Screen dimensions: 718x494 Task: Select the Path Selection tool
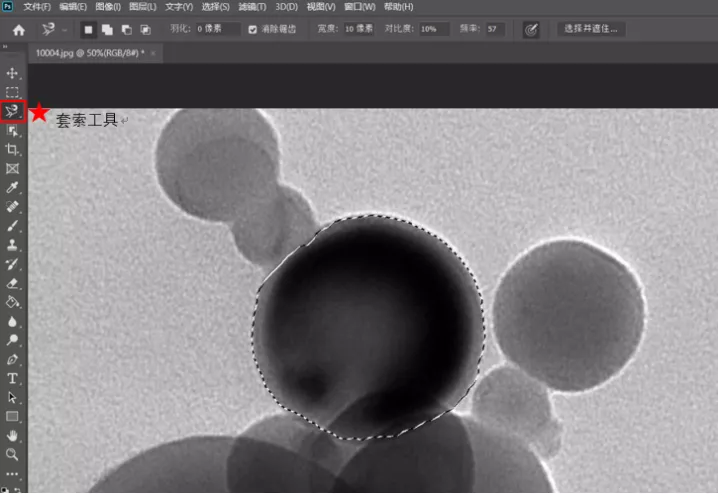[12, 397]
